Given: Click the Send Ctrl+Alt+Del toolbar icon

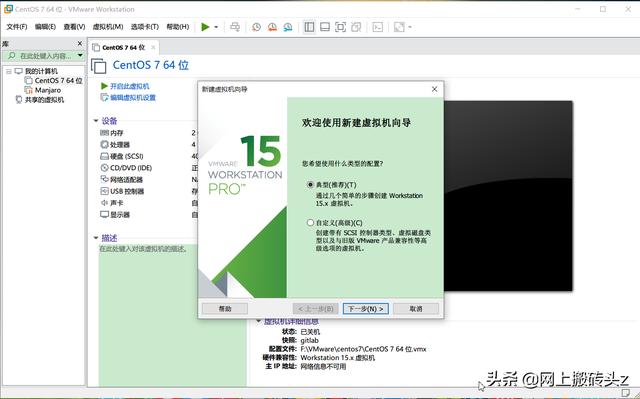Looking at the screenshot, I should pyautogui.click(x=235, y=27).
